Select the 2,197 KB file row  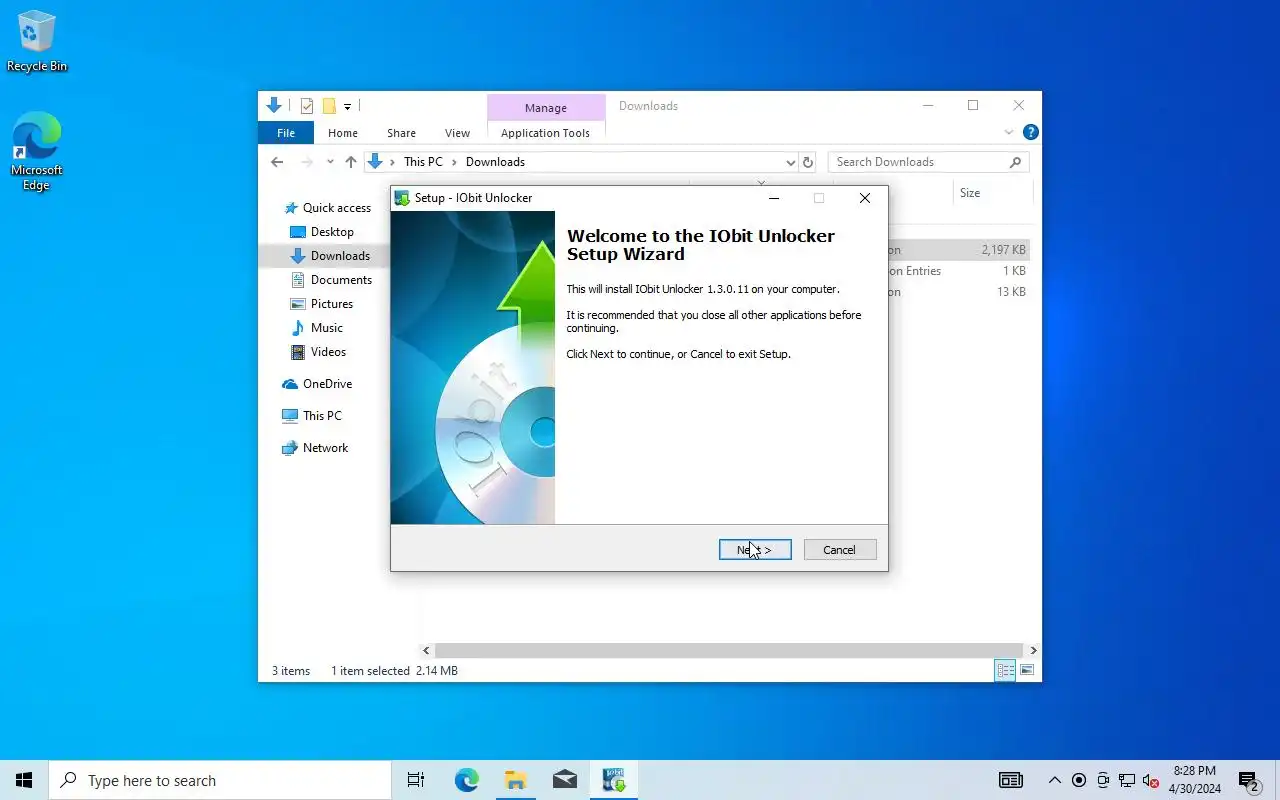pos(958,250)
